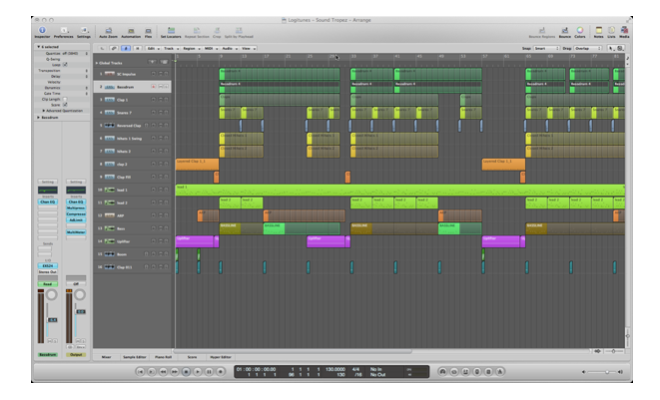
Task: Expand the Global Tracks disclosure triangle
Action: pos(96,63)
